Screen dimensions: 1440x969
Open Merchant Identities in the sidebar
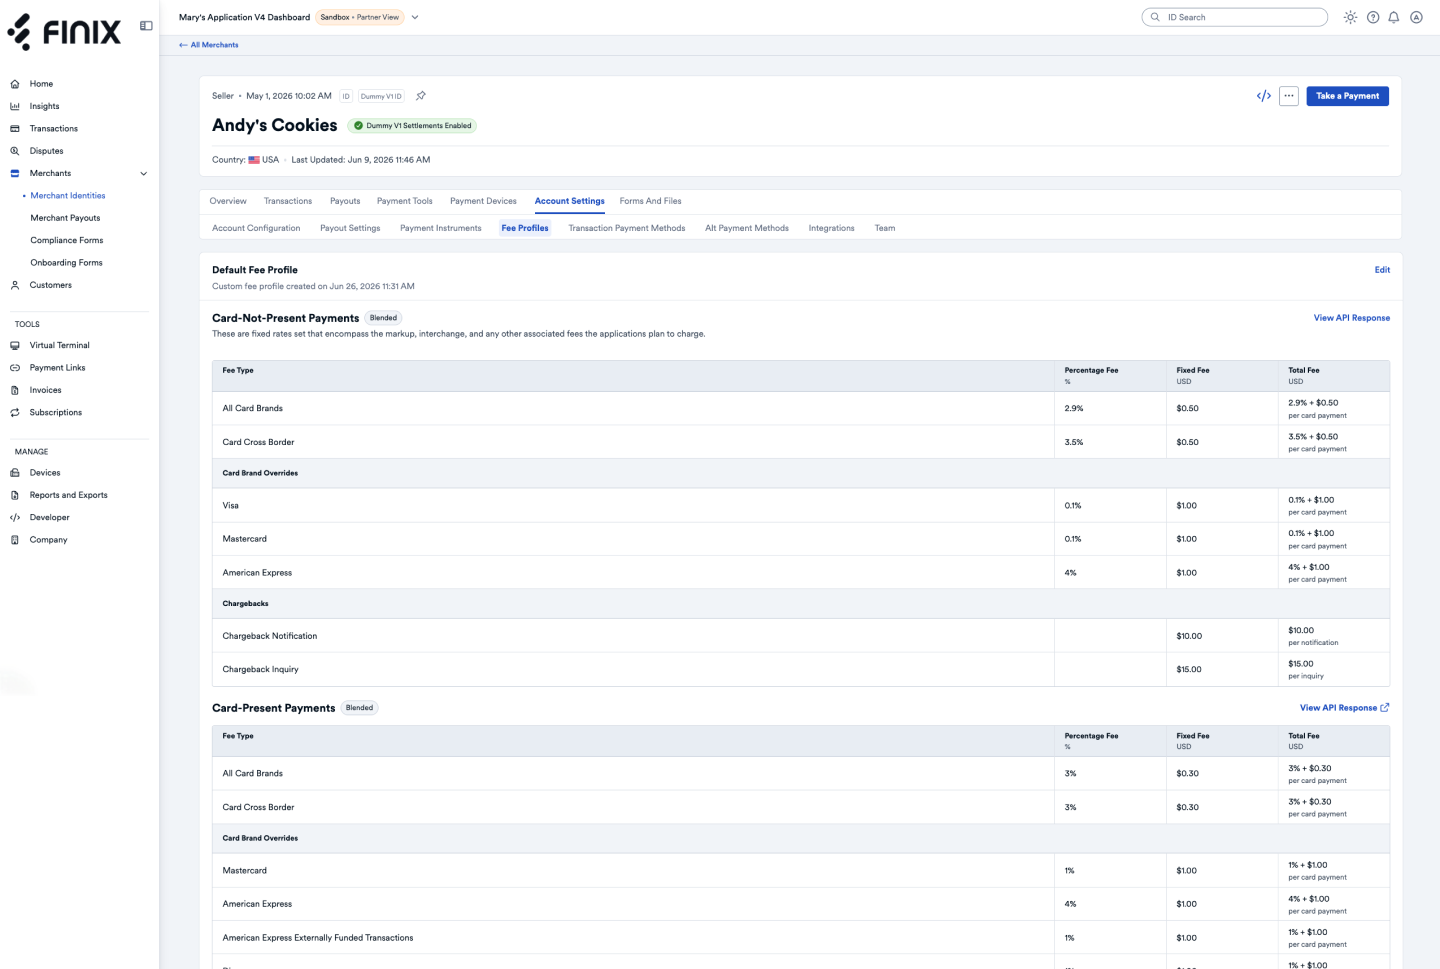pos(68,196)
